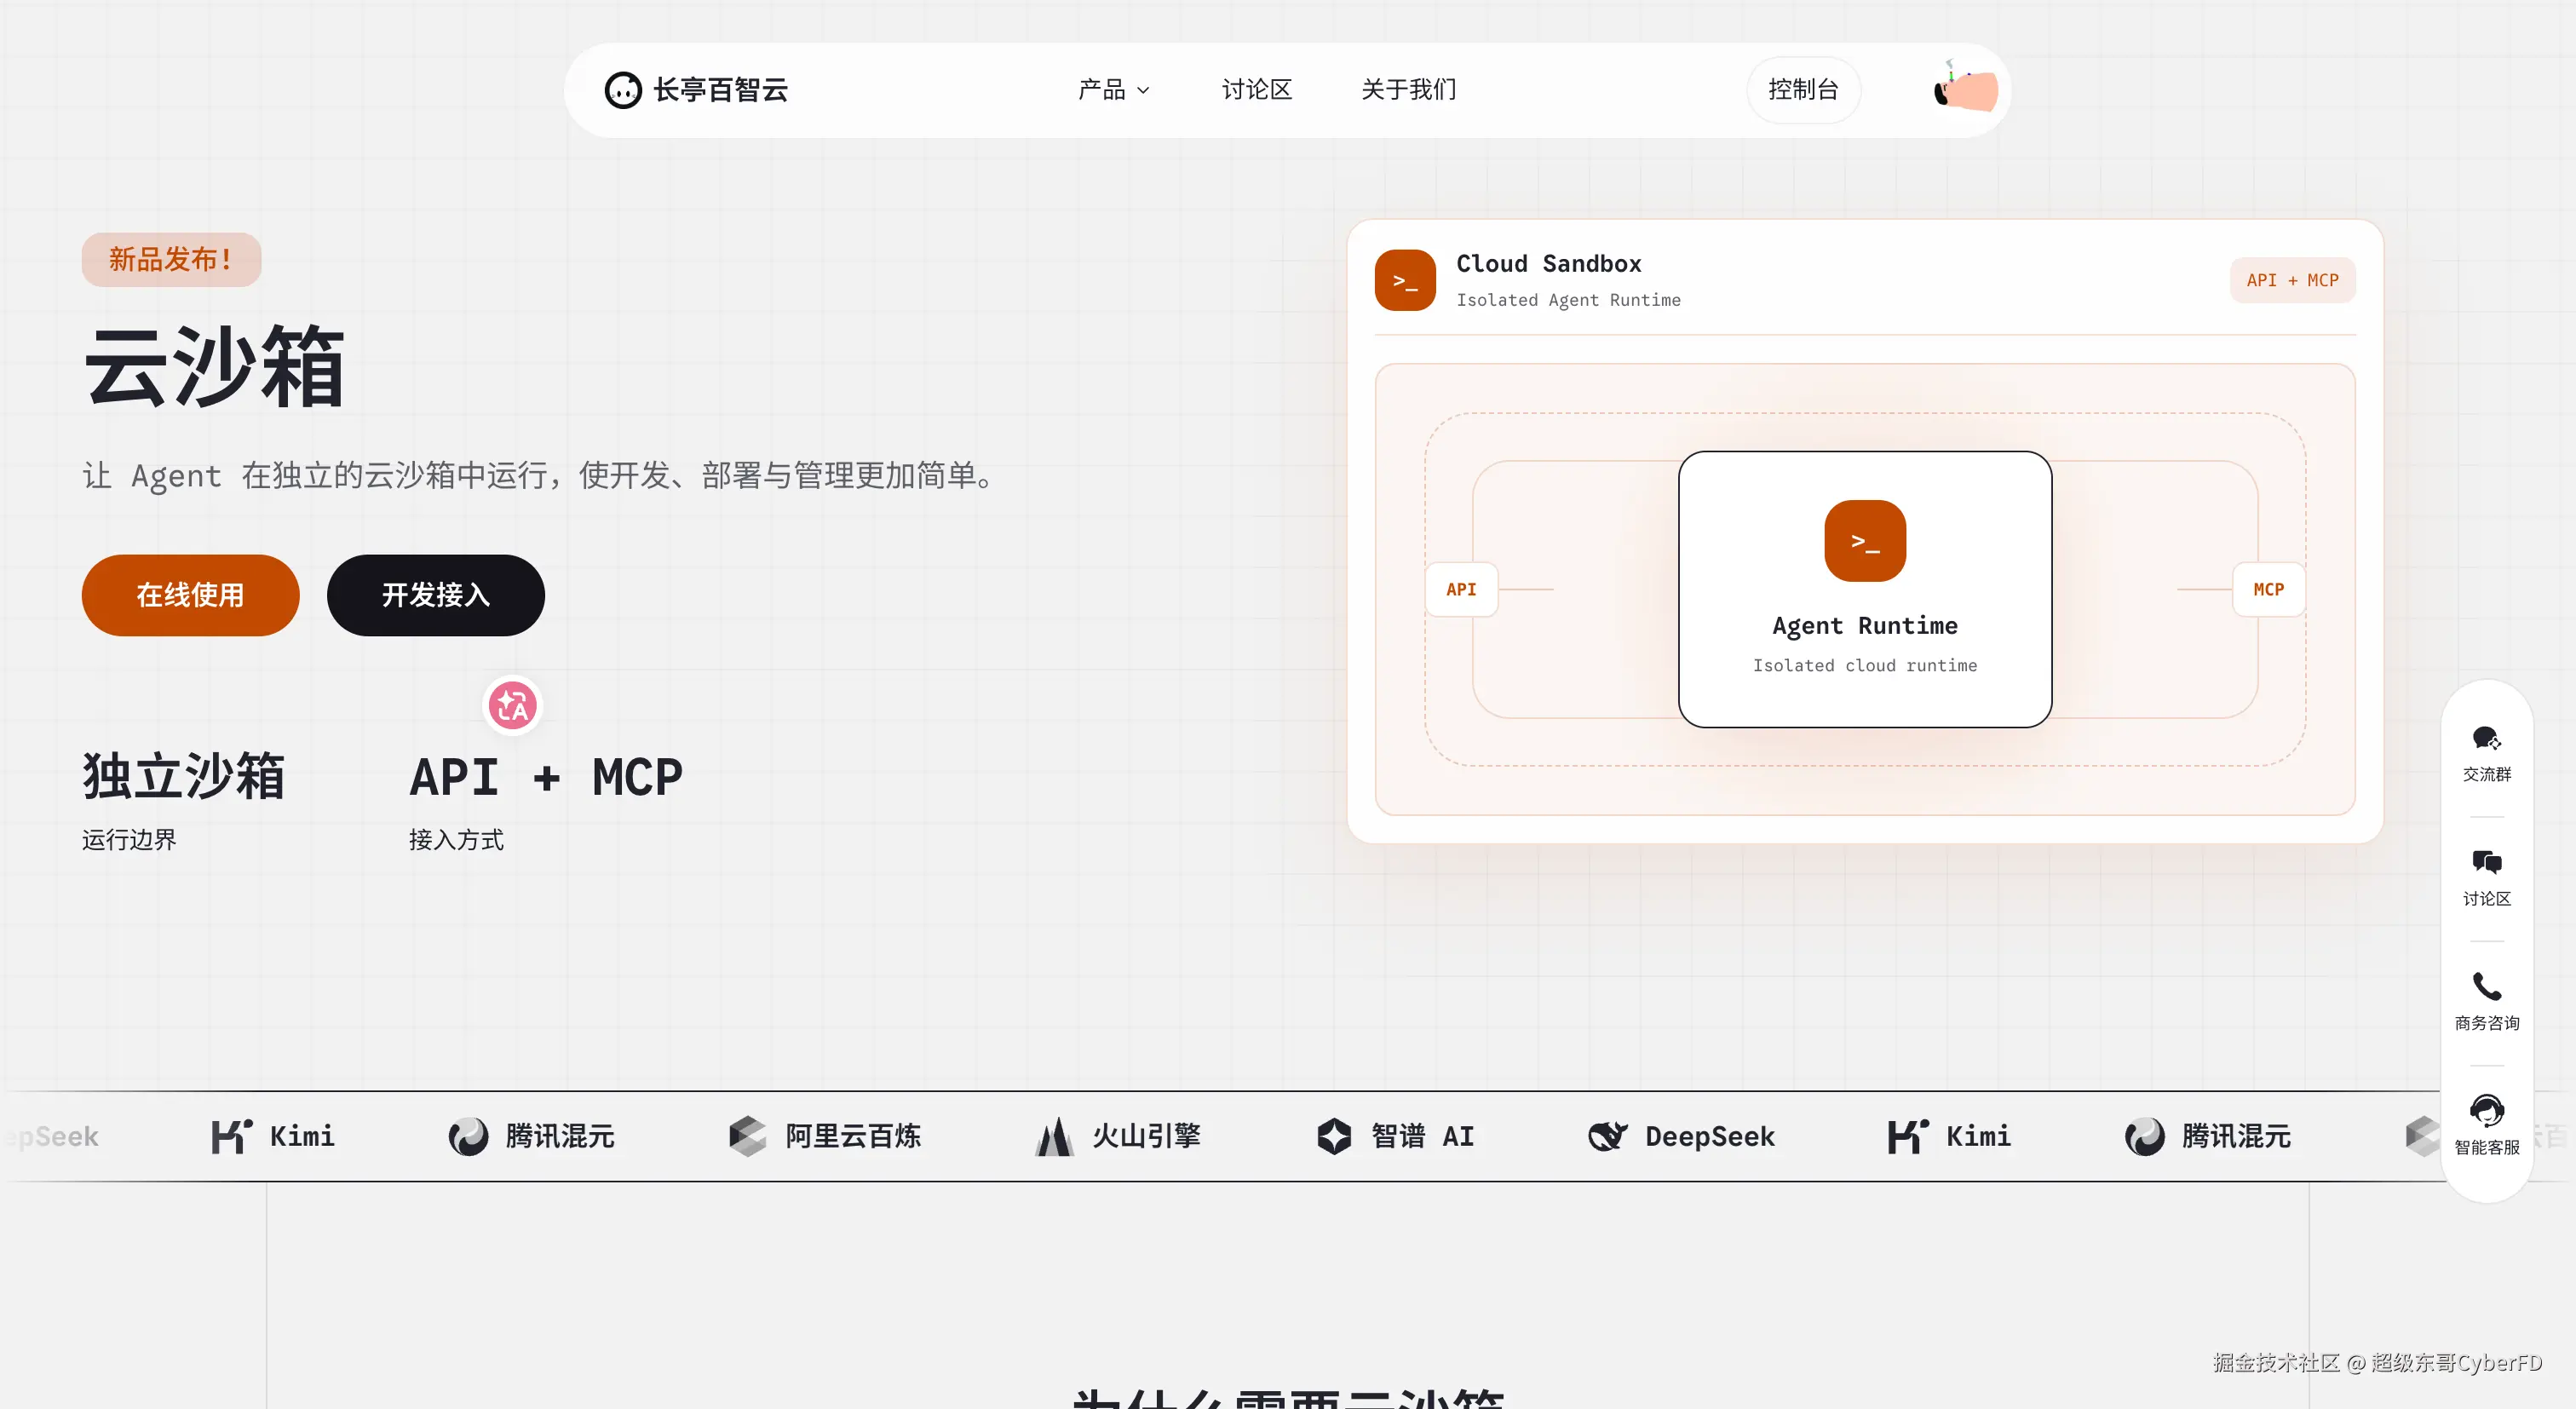Click the pink translate floating icon
Viewport: 2576px width, 1409px height.
[x=513, y=706]
